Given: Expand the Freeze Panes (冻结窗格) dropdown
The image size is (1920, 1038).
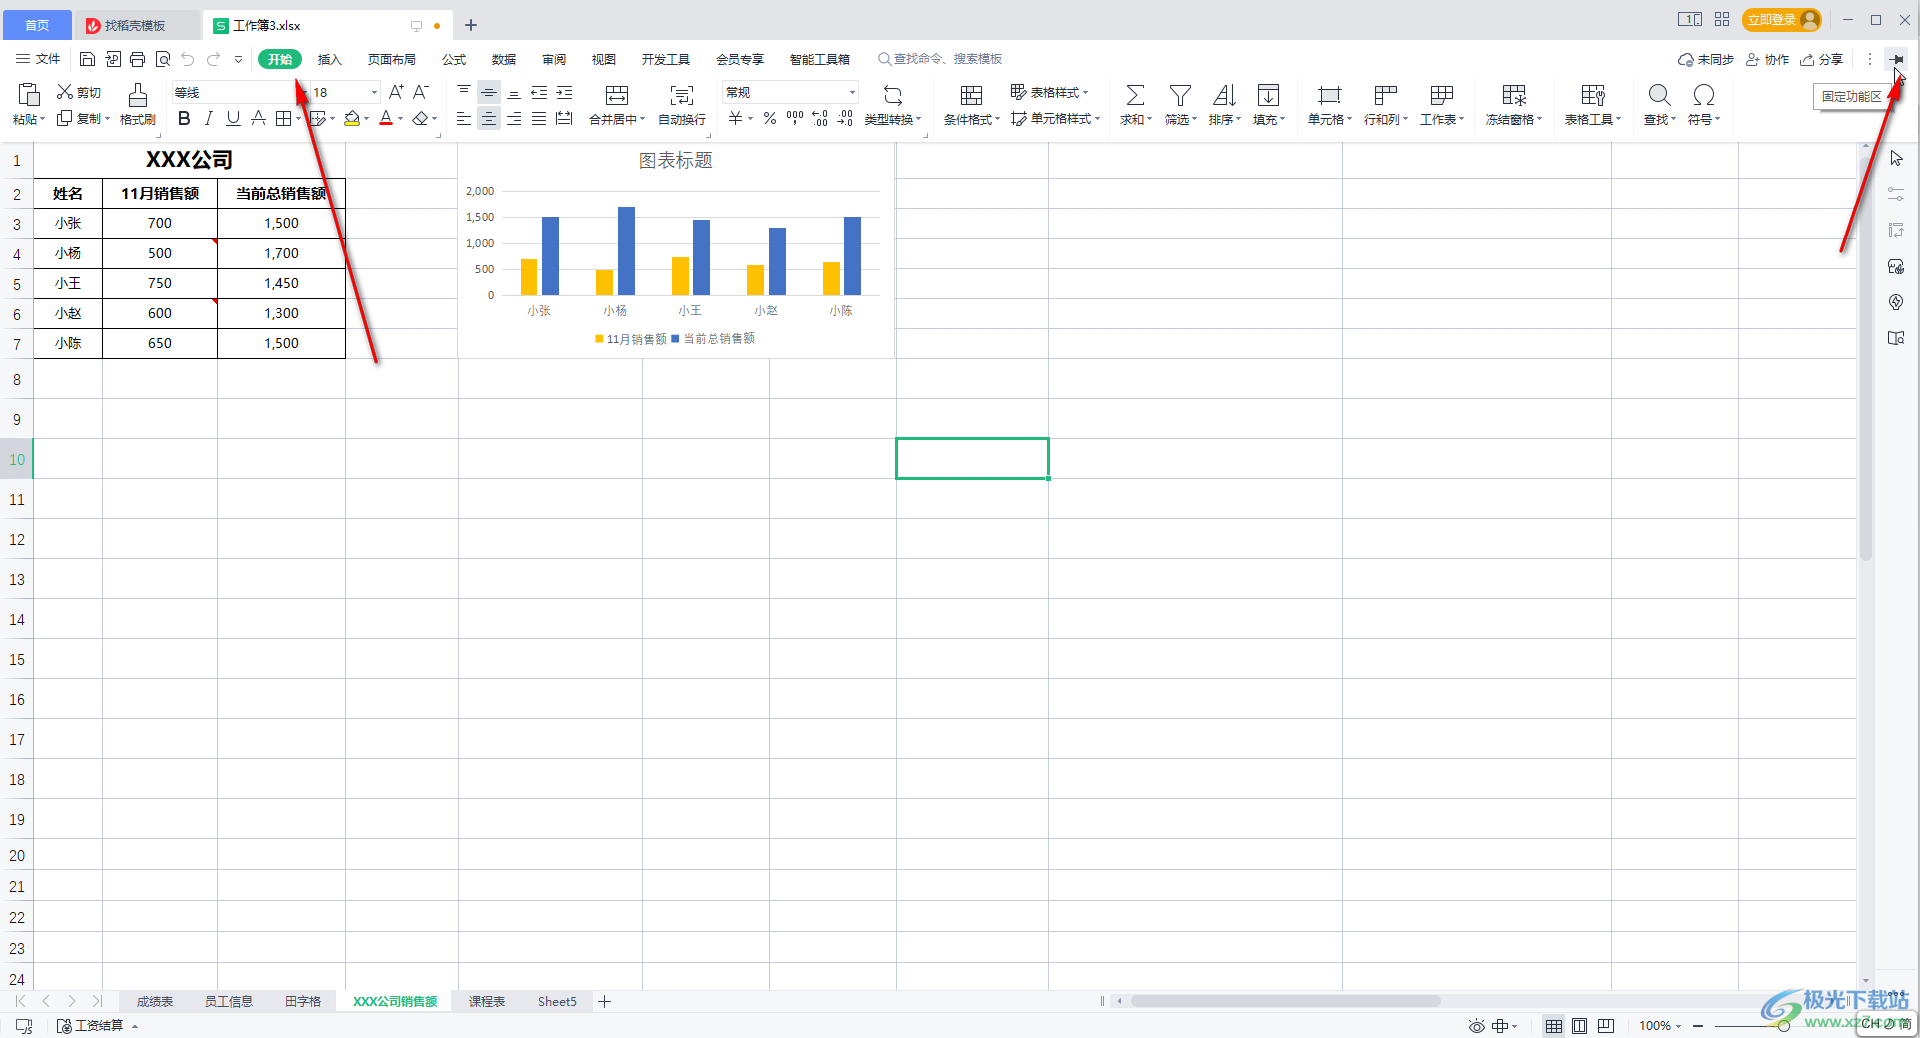Looking at the screenshot, I should pyautogui.click(x=1539, y=119).
